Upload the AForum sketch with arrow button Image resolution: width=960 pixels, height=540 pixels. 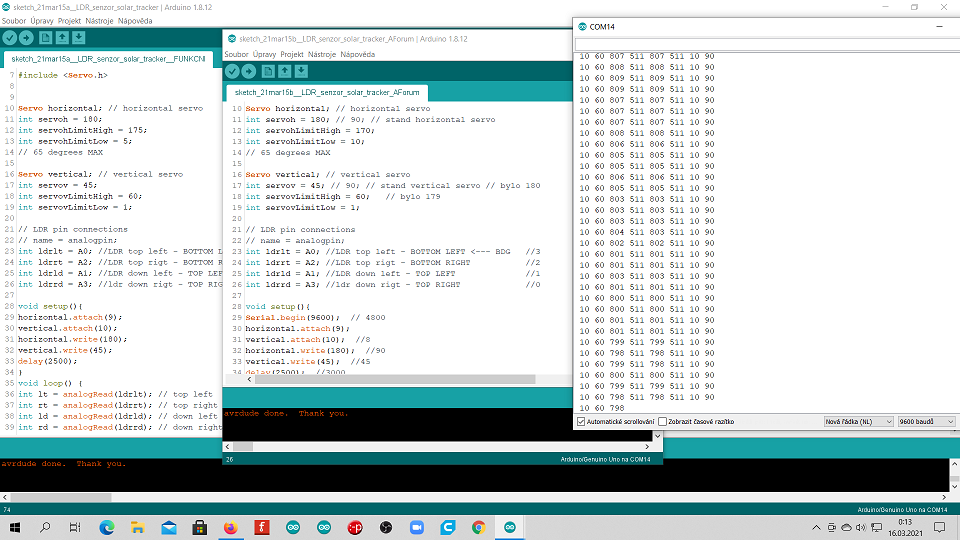click(x=249, y=71)
